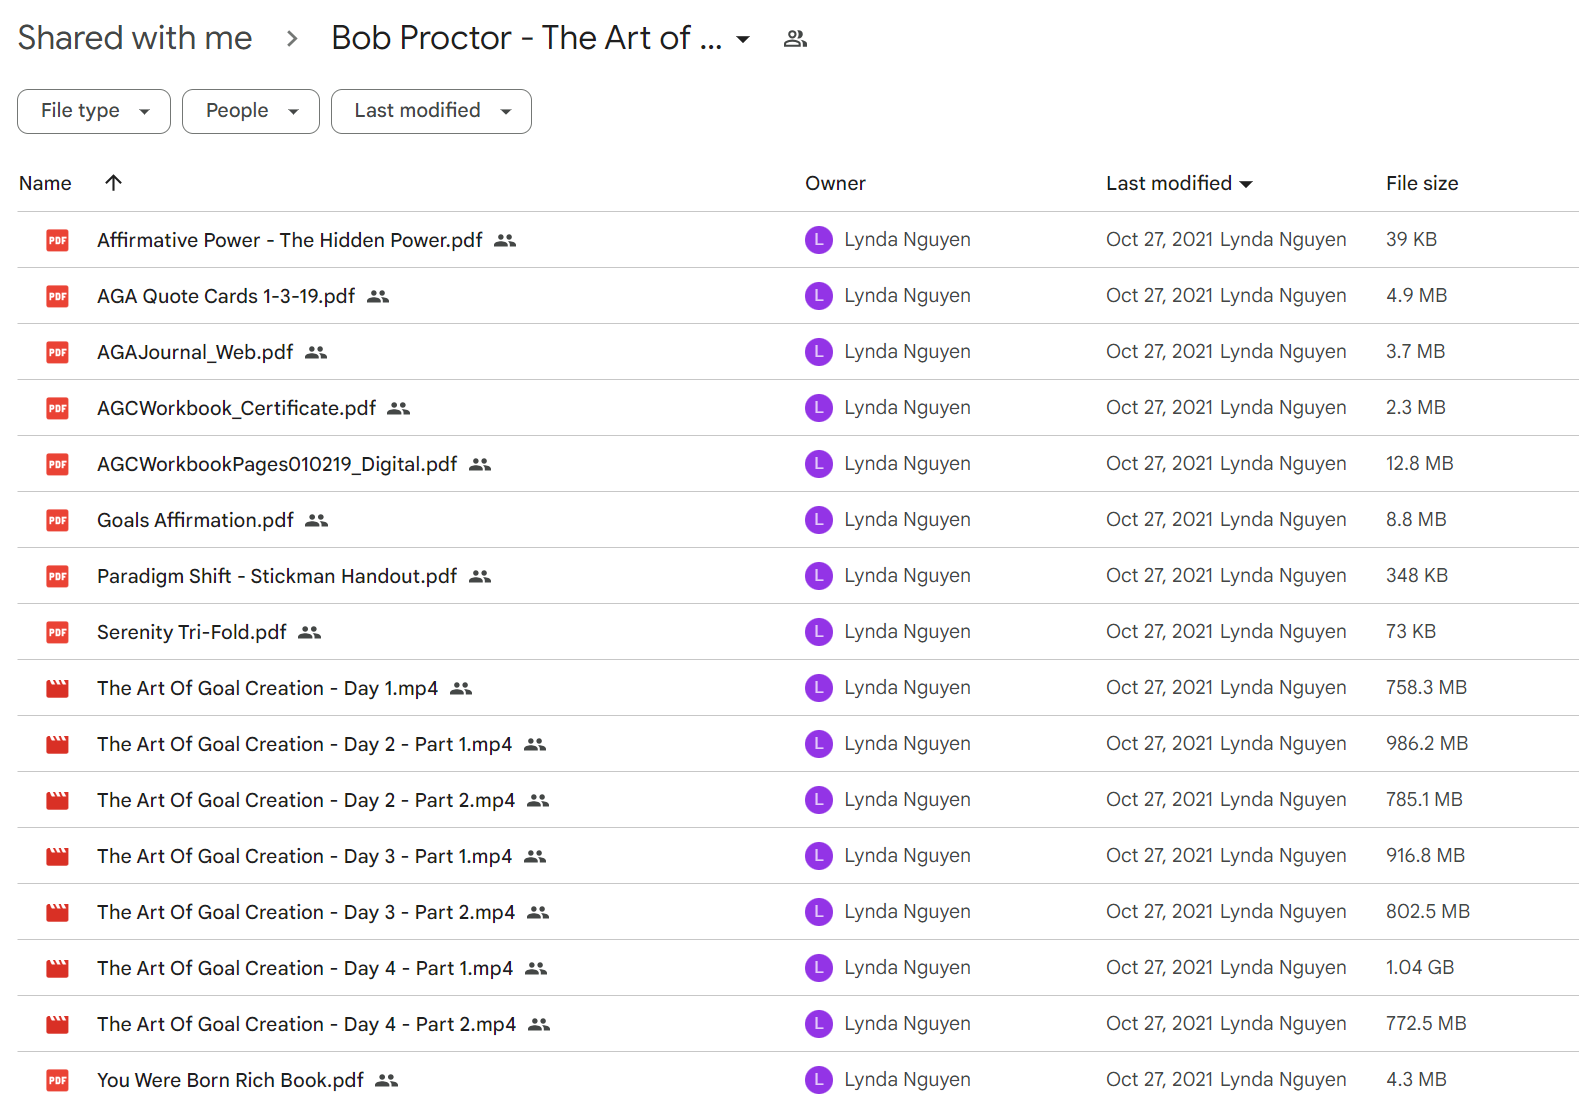Click video icon for Day 2 - Part 2.mp4
Screen dimensions: 1579x1103
click(x=58, y=800)
